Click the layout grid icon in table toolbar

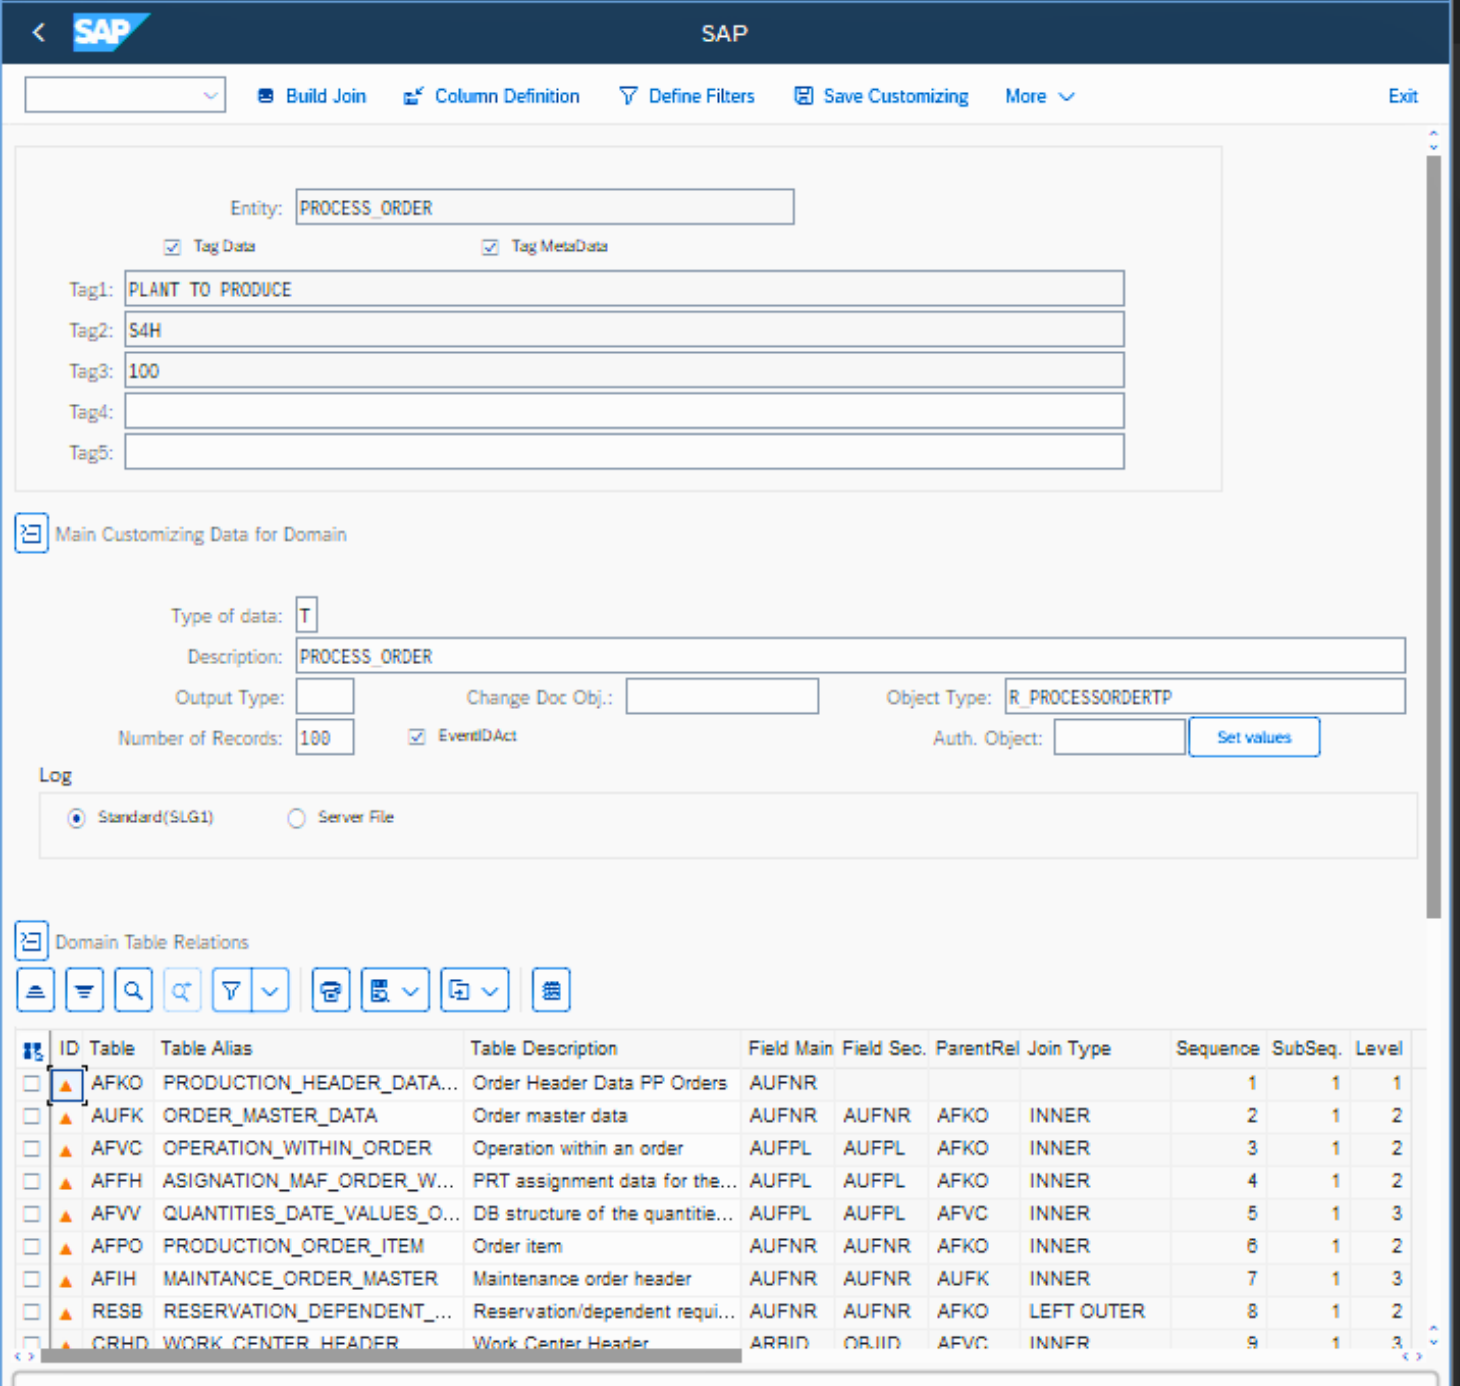[551, 991]
